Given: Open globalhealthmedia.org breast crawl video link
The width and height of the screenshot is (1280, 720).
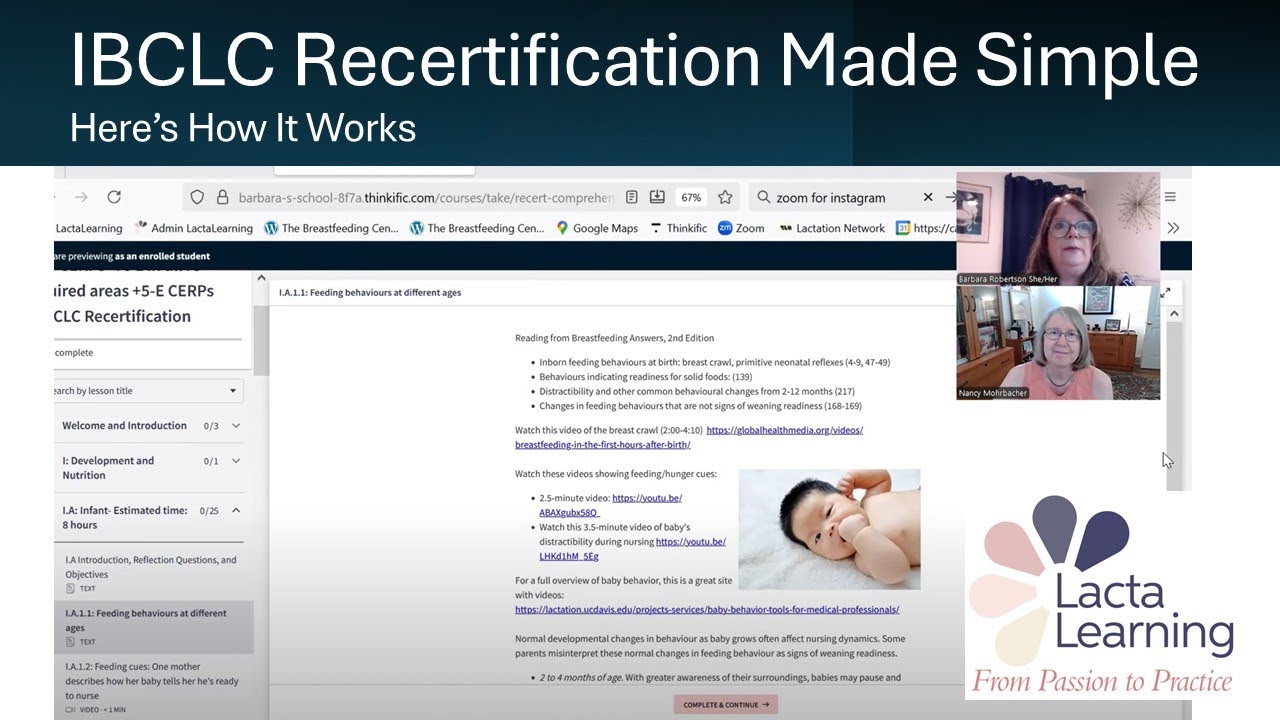Looking at the screenshot, I should tap(689, 437).
